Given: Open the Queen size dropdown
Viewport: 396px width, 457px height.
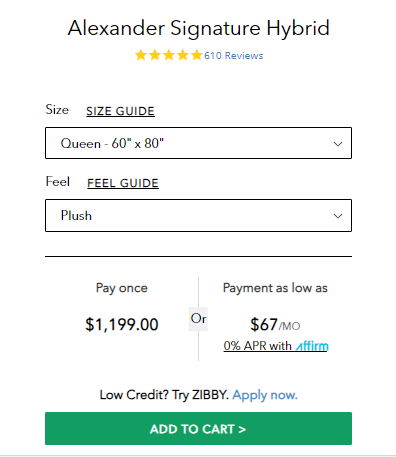Looking at the screenshot, I should pos(198,143).
